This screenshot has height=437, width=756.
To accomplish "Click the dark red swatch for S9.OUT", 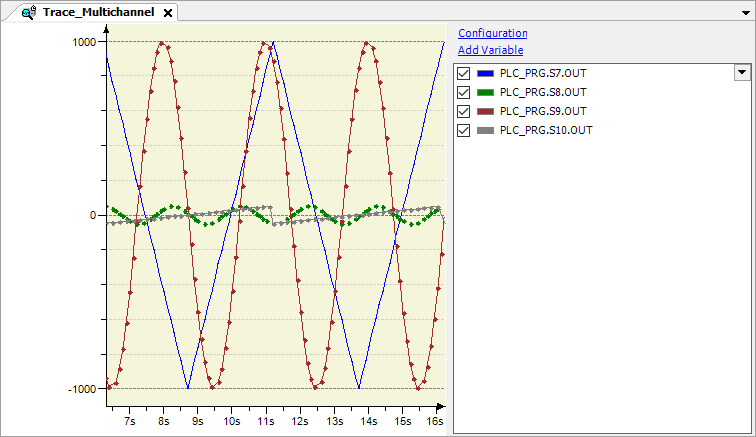I will 486,111.
